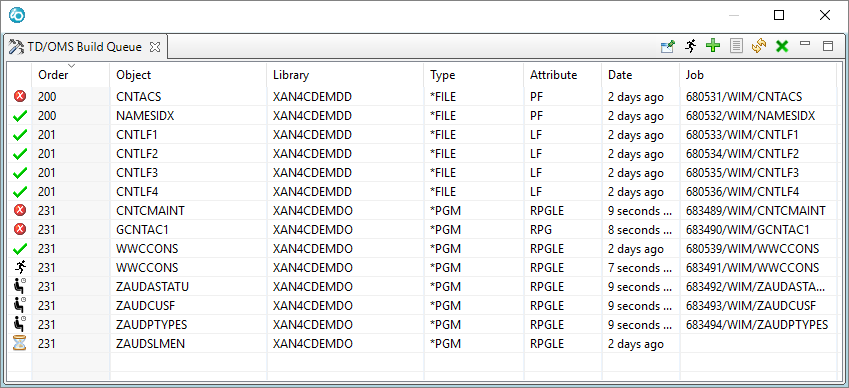This screenshot has height=388, width=849.
Task: Click the red error icon for CNTCMAINT
Action: click(20, 211)
